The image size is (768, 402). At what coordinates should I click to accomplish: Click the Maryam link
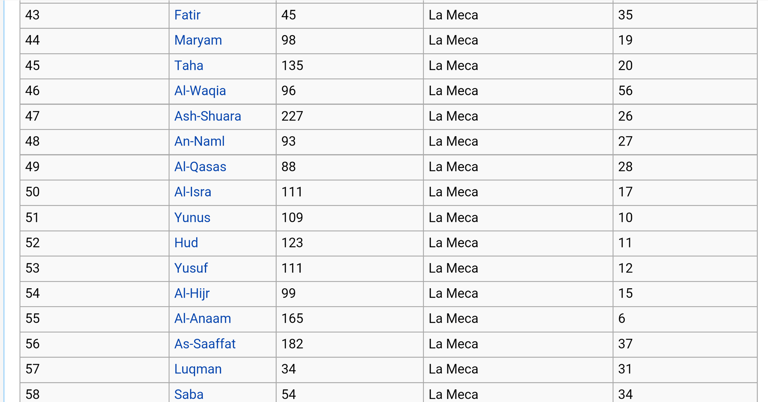198,40
